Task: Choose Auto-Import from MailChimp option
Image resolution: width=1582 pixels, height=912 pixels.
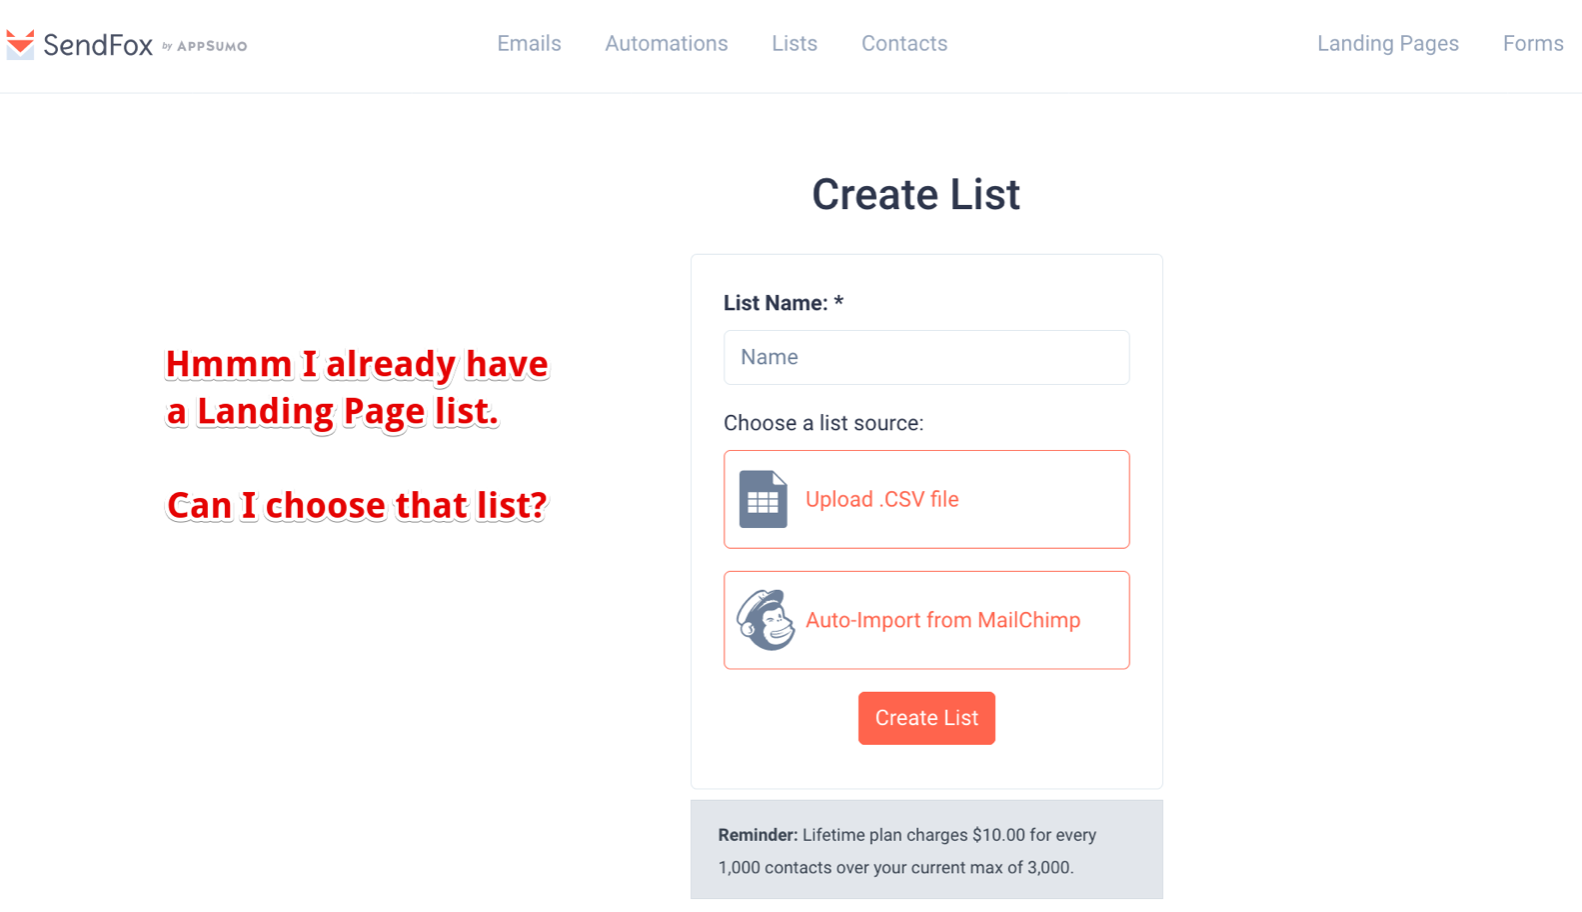Action: click(x=926, y=620)
